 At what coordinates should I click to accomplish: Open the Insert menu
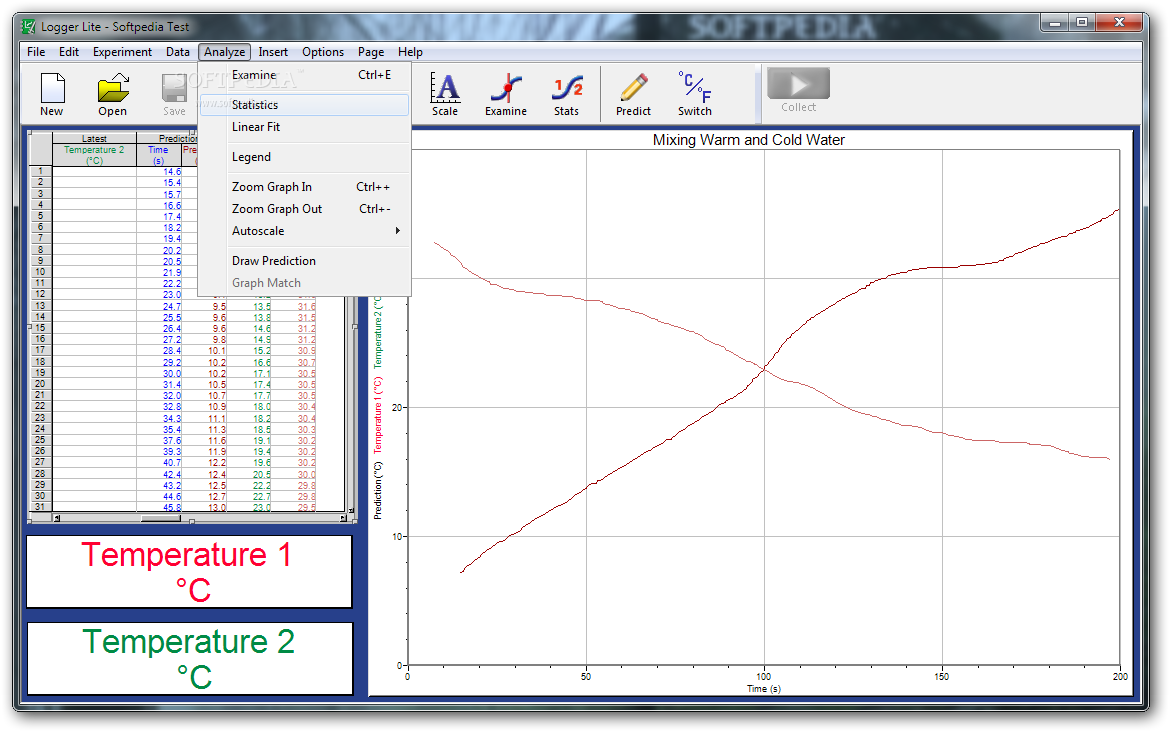pos(273,51)
